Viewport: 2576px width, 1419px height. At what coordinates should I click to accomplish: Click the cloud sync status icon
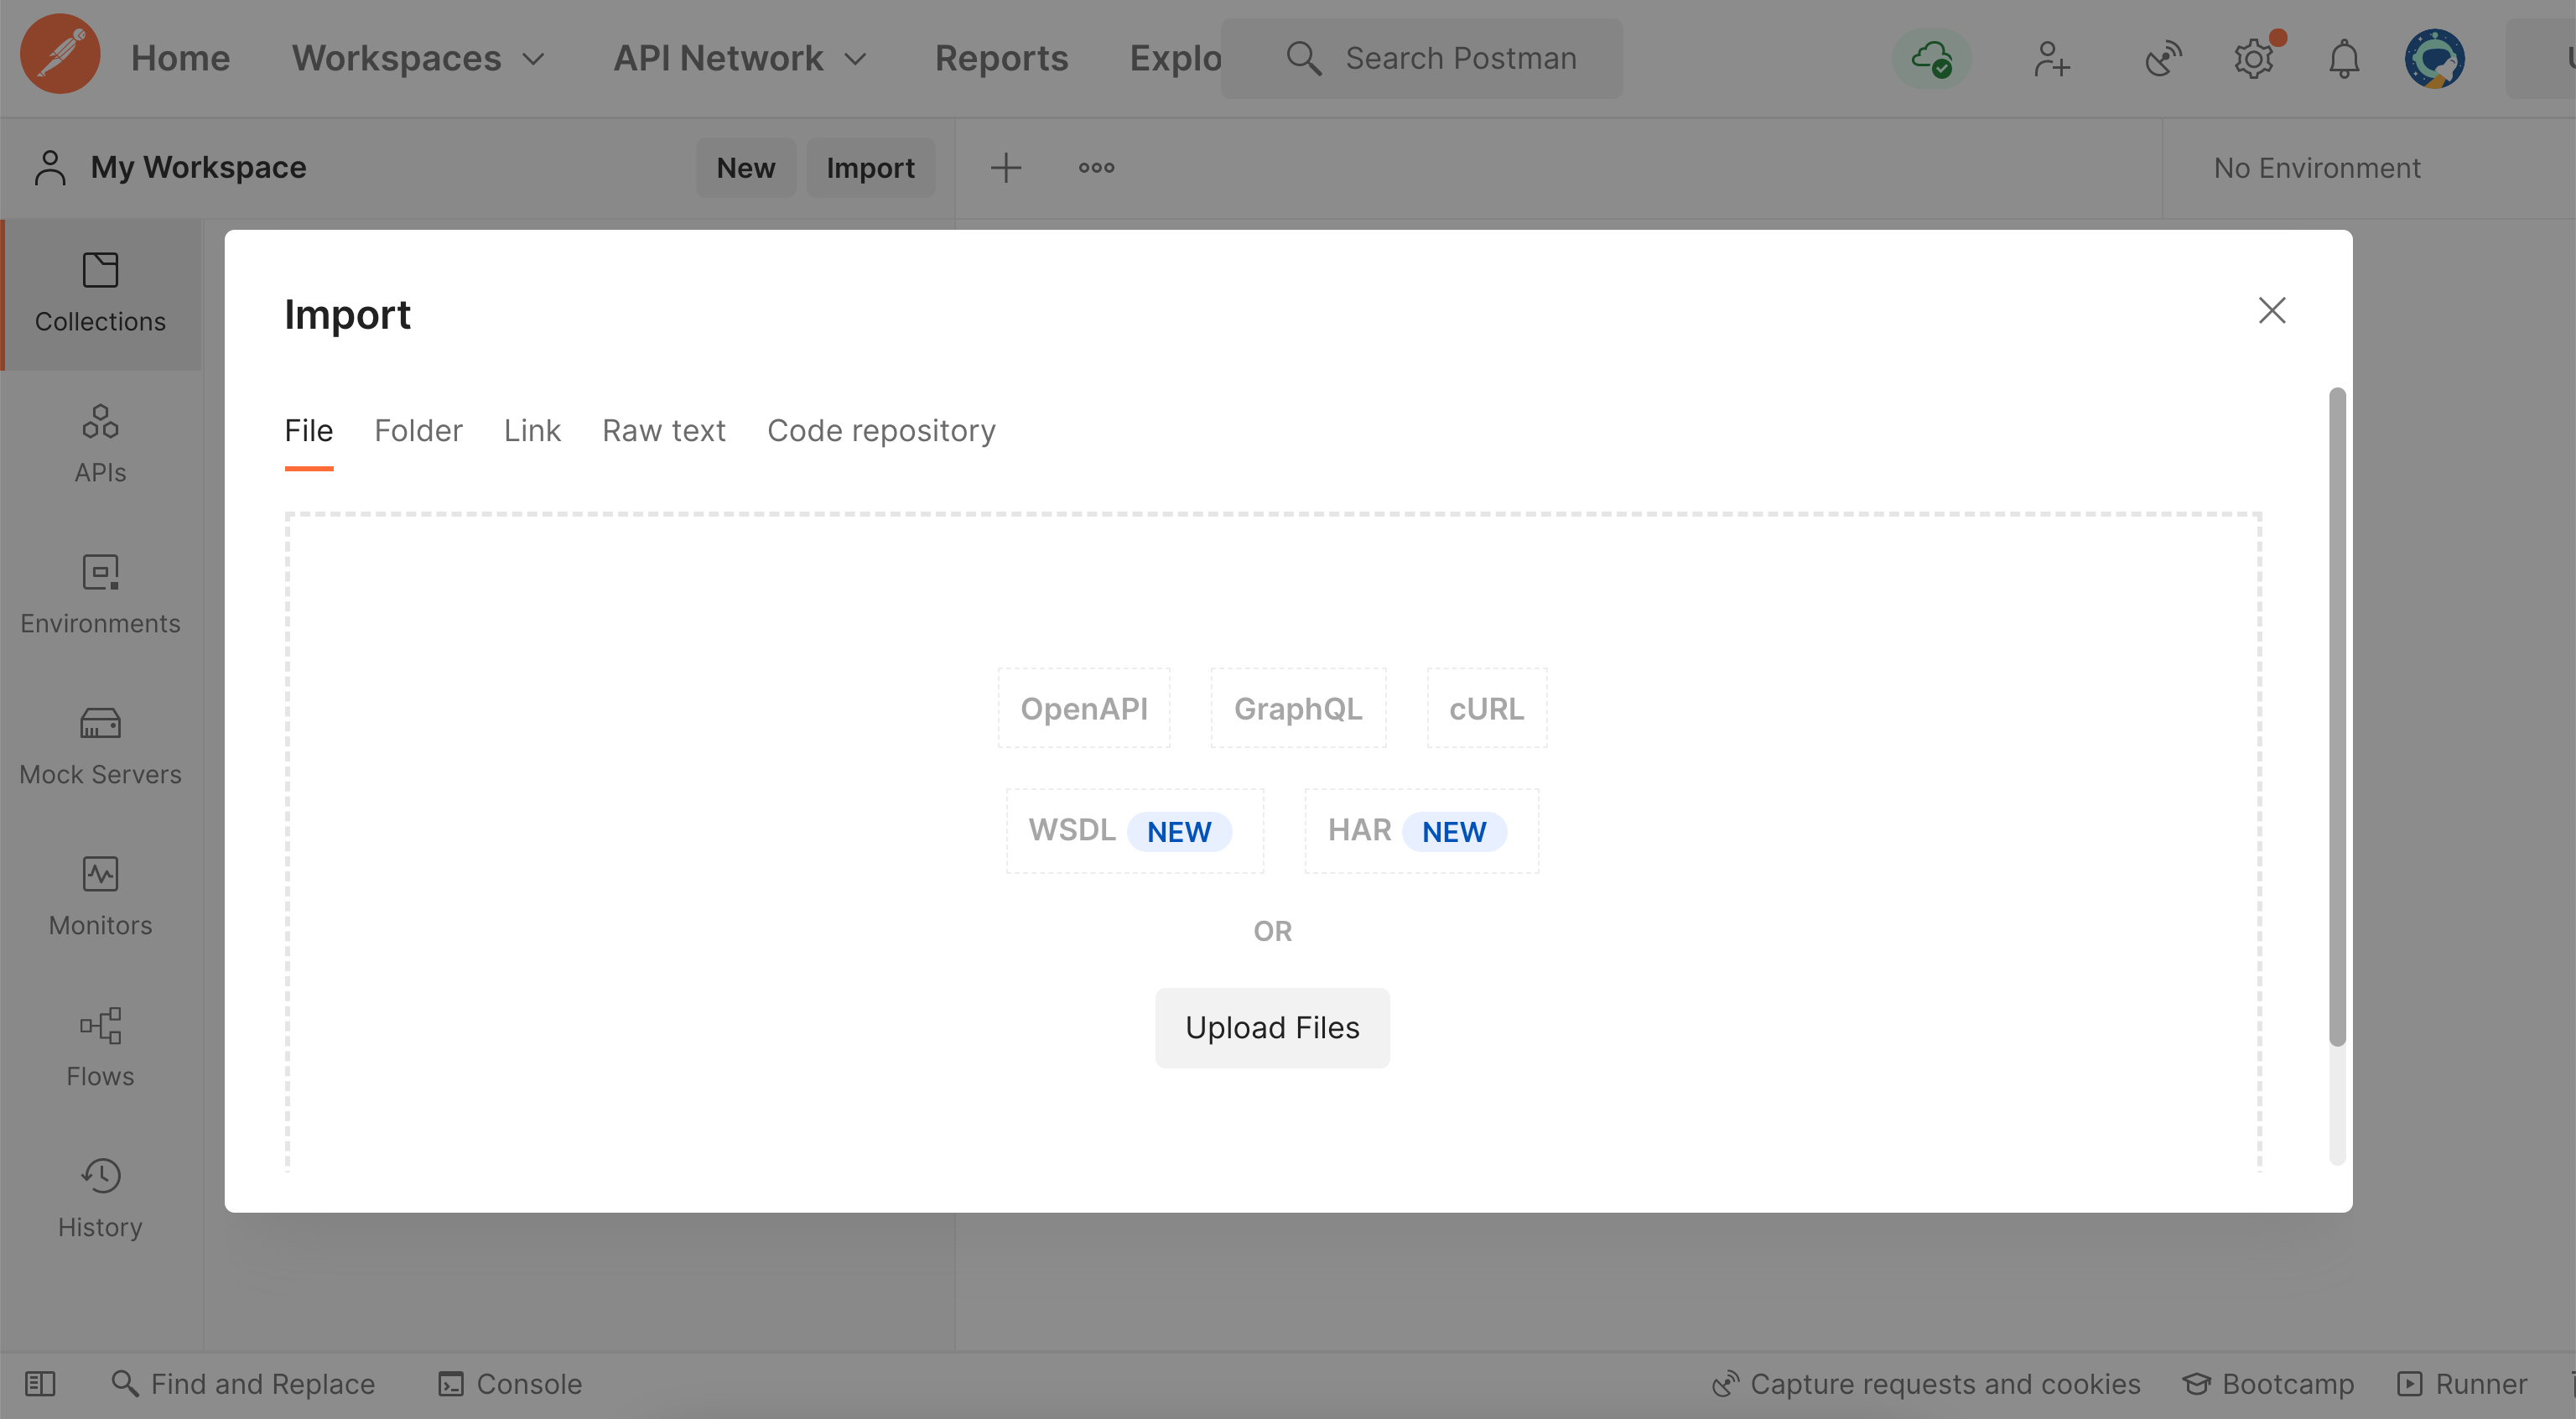click(x=1931, y=58)
